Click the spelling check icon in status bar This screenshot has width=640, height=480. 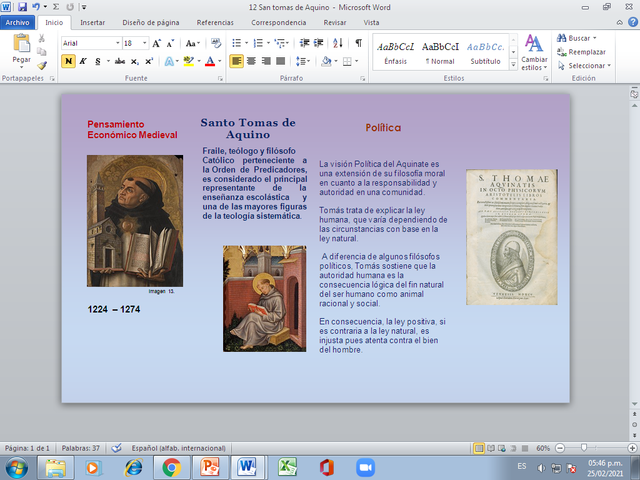click(x=116, y=448)
